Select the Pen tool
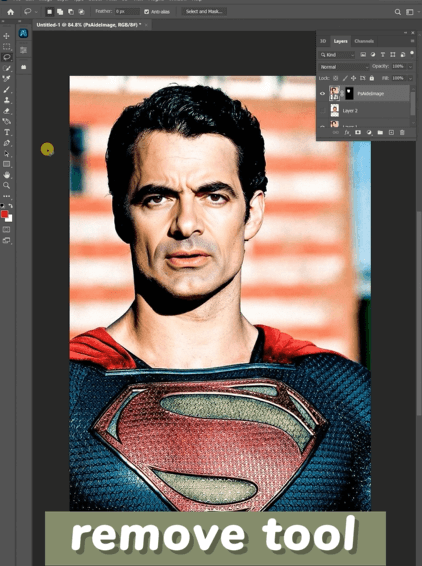Viewport: 422px width, 566px height. (x=6, y=143)
